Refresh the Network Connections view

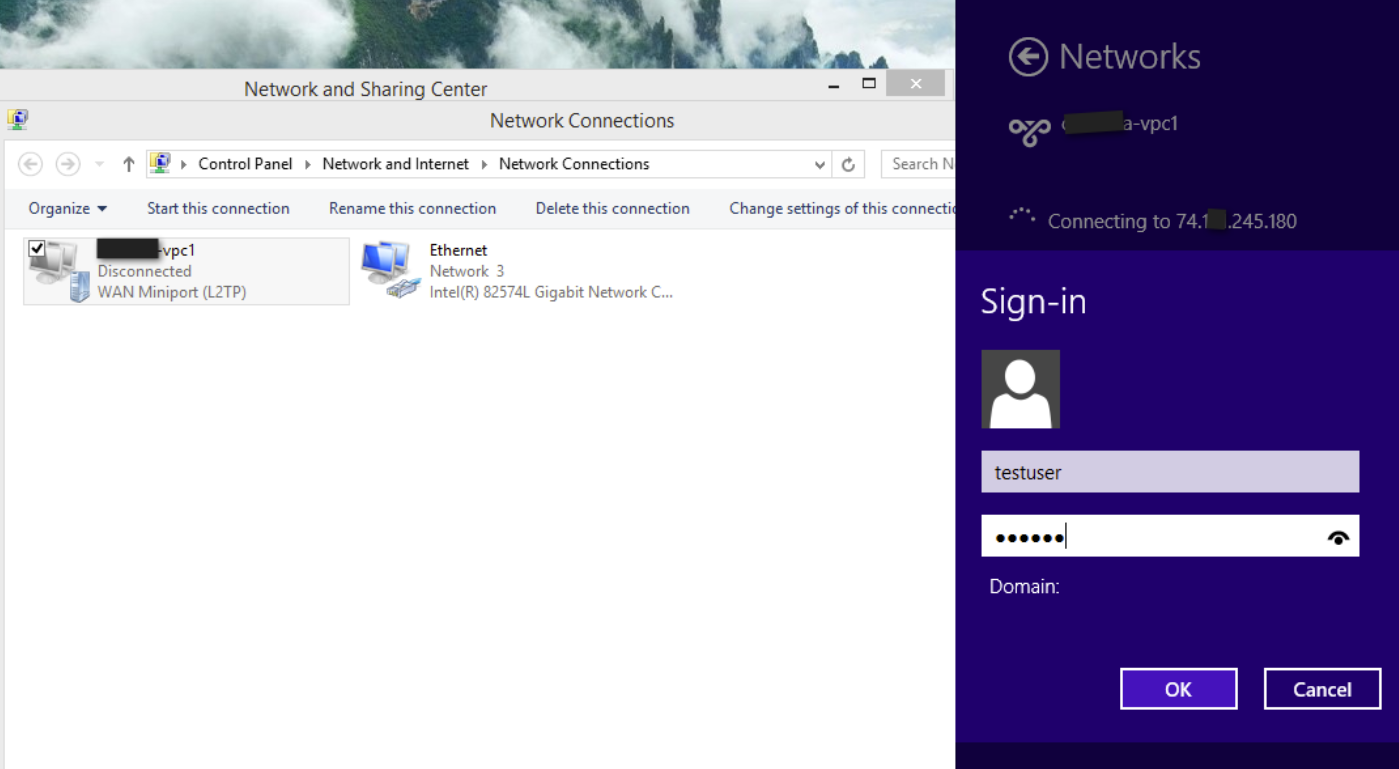click(849, 163)
